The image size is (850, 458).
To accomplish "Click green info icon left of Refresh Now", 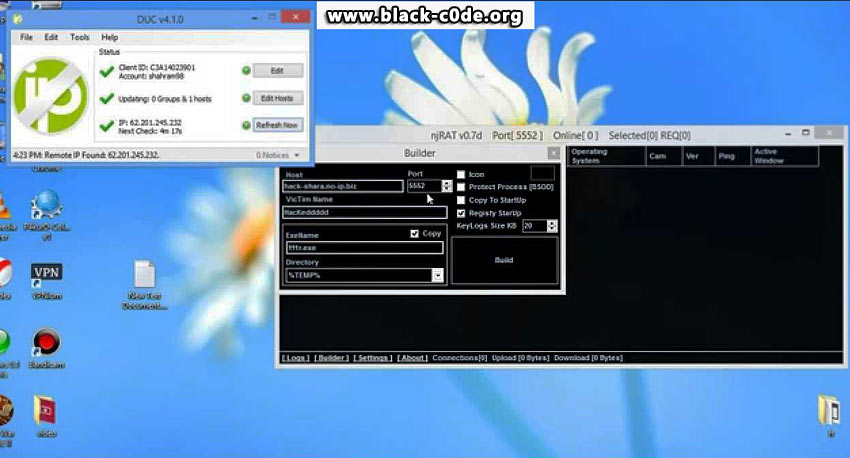I will tap(246, 125).
